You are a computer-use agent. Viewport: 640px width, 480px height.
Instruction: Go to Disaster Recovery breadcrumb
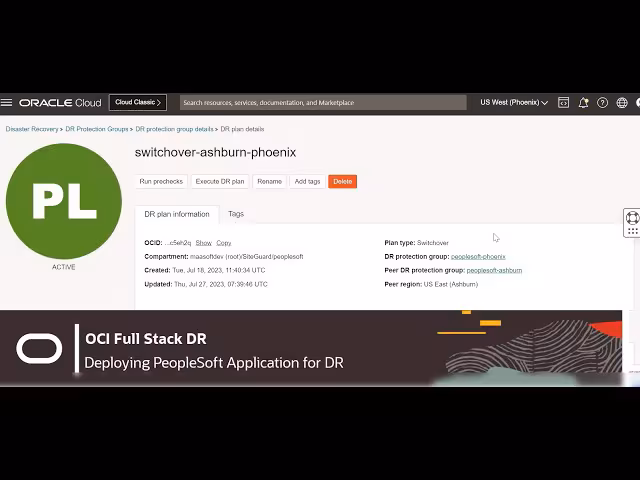(x=32, y=129)
